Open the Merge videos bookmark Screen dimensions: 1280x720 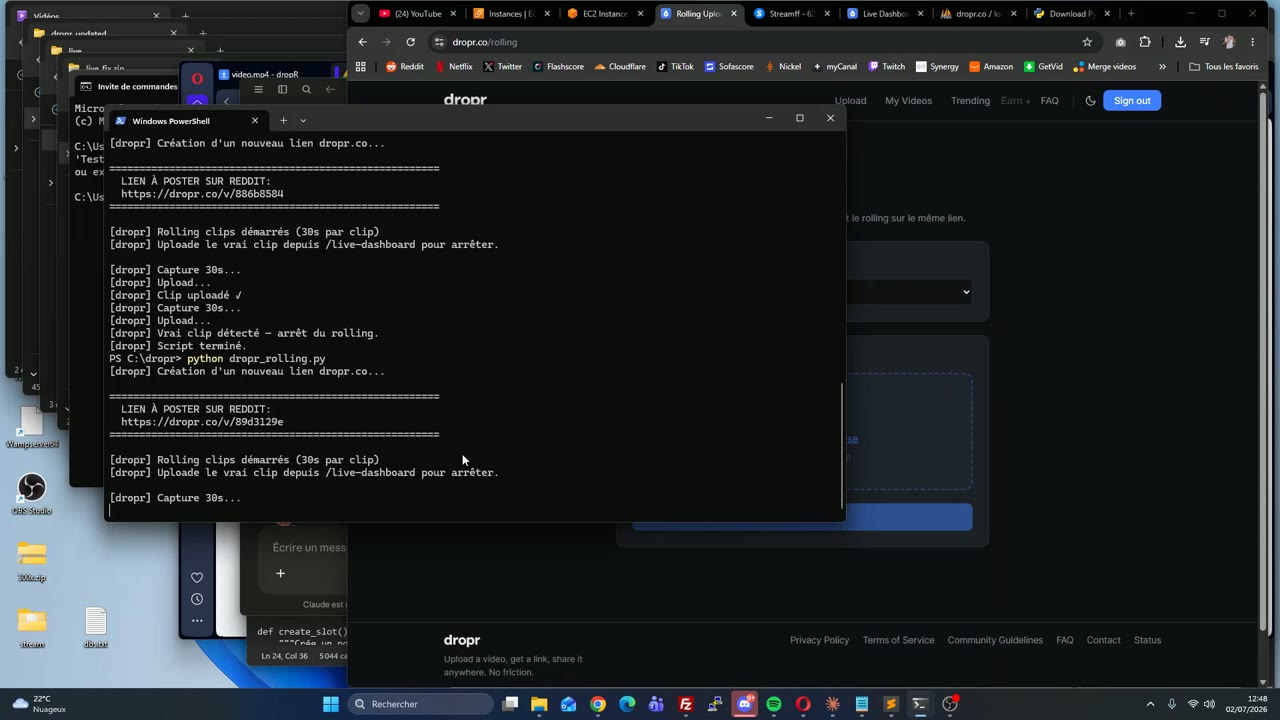1105,67
